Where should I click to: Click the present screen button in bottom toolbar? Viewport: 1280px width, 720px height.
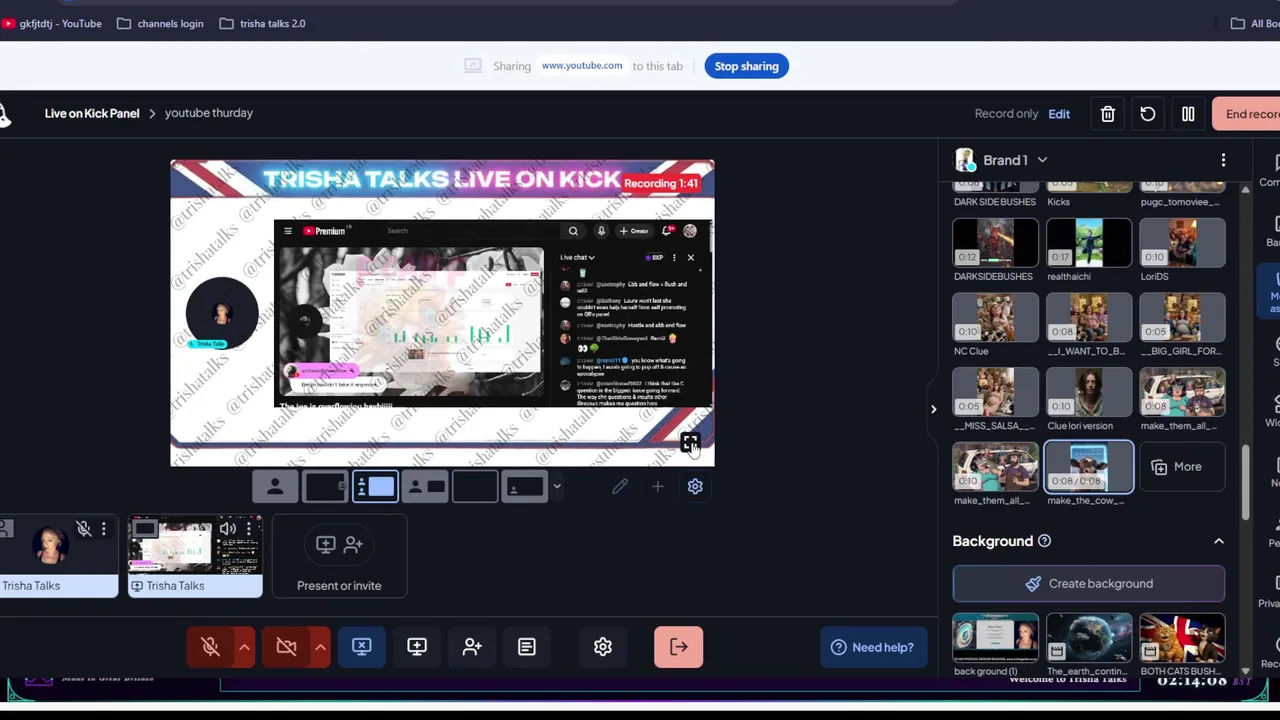417,647
